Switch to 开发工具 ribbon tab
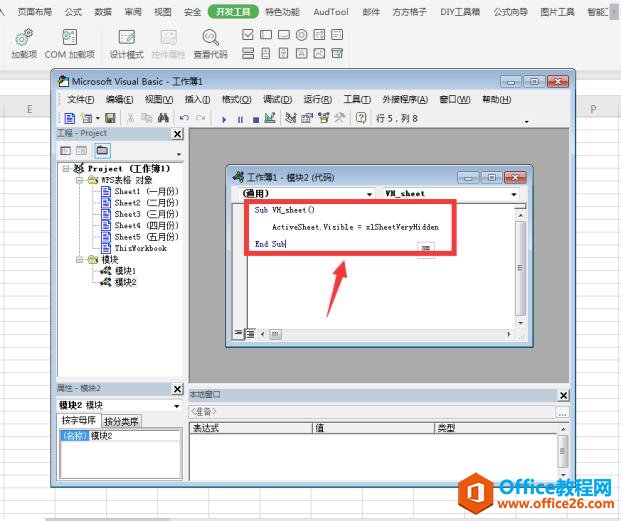This screenshot has height=521, width=621. click(x=233, y=12)
